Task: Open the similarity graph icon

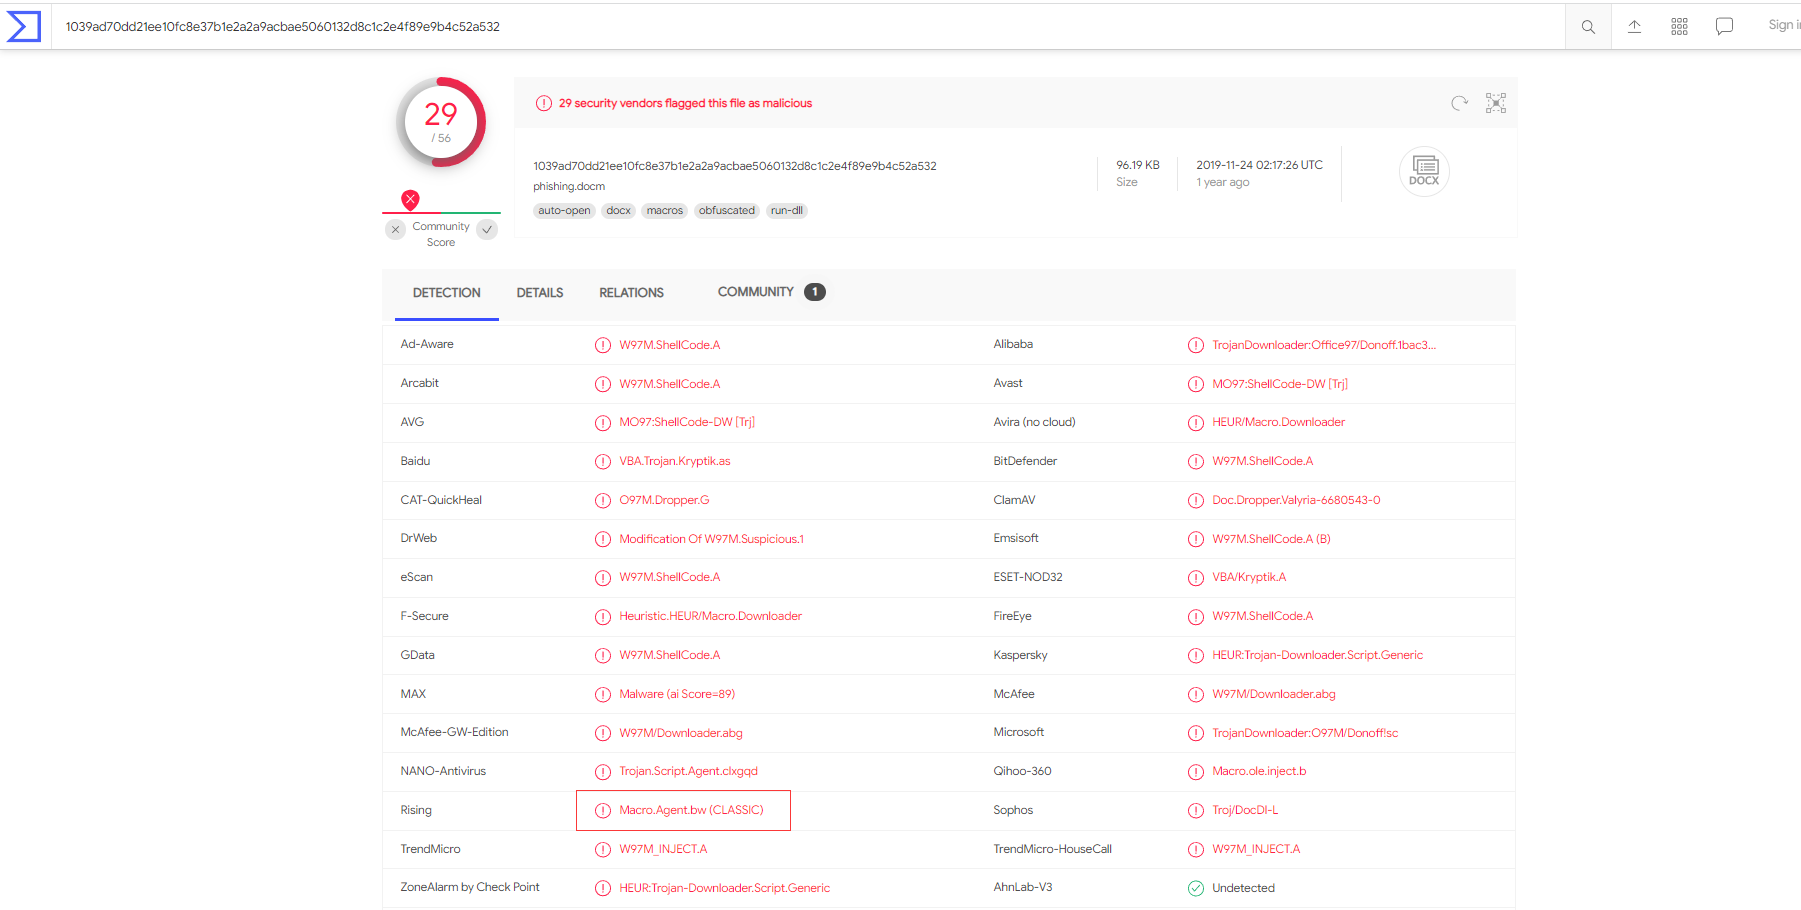Action: tap(1496, 103)
